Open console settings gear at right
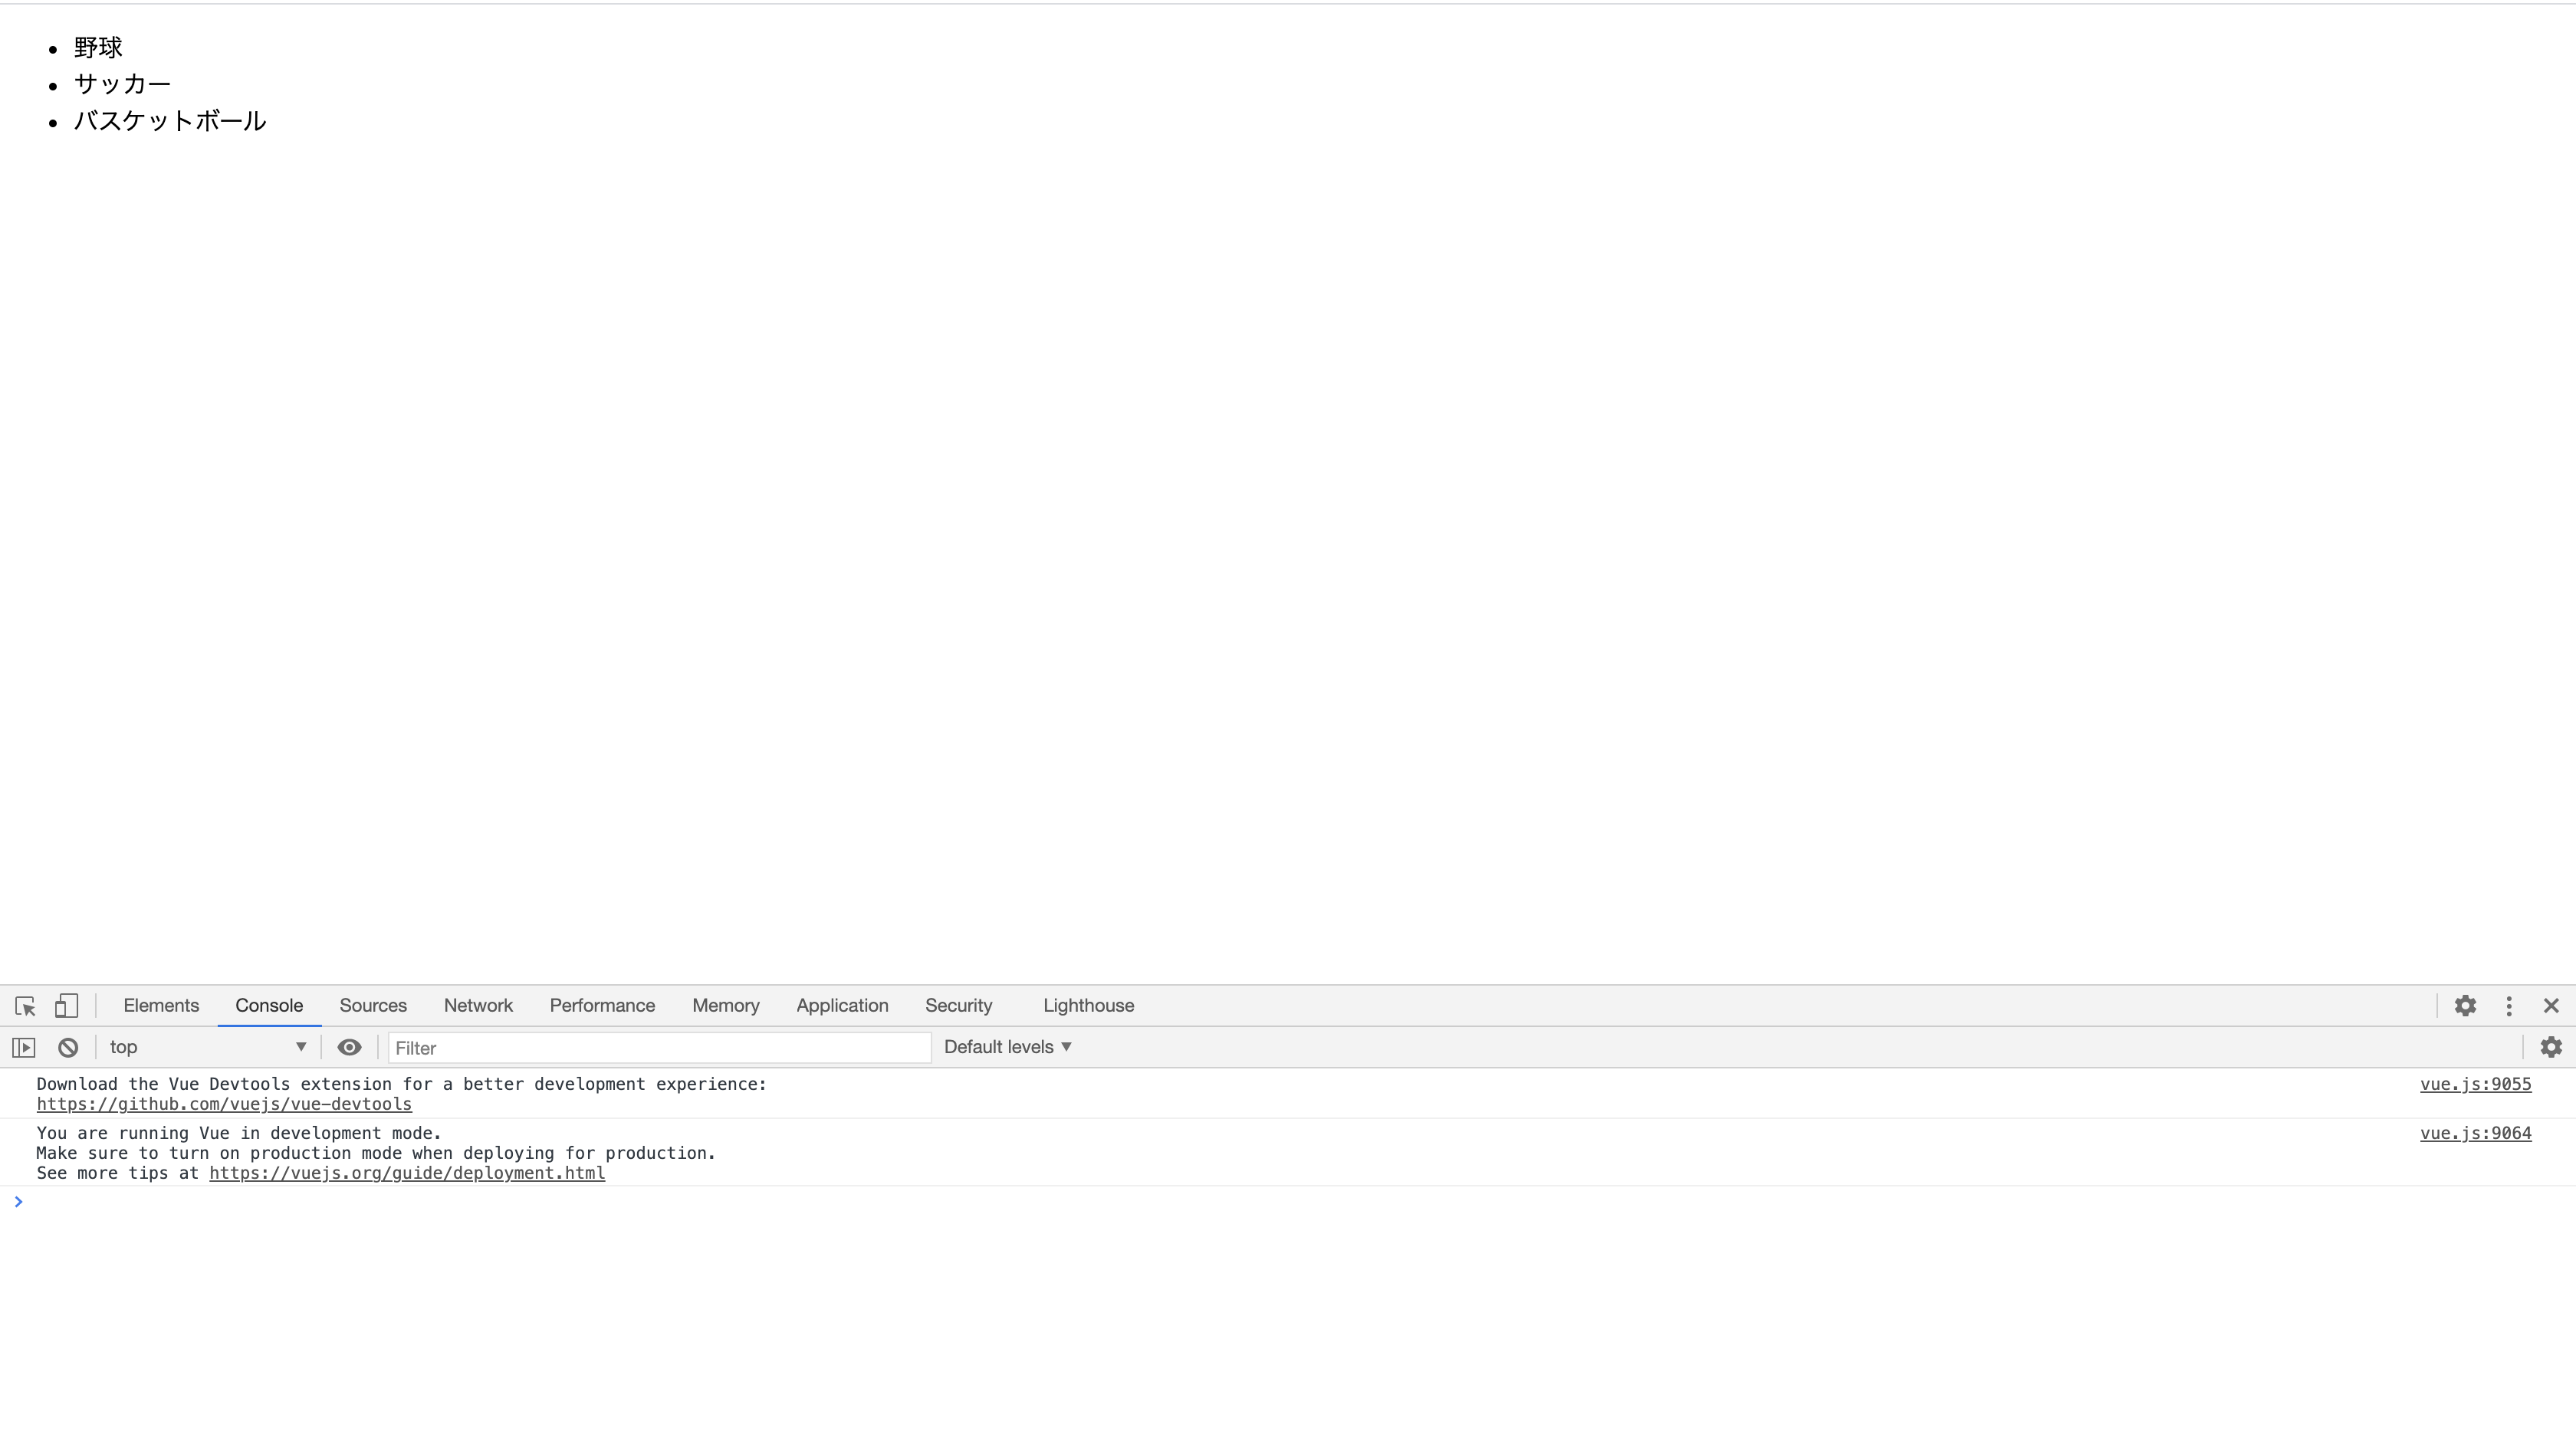Viewport: 2576px width, 1444px height. [2551, 1047]
